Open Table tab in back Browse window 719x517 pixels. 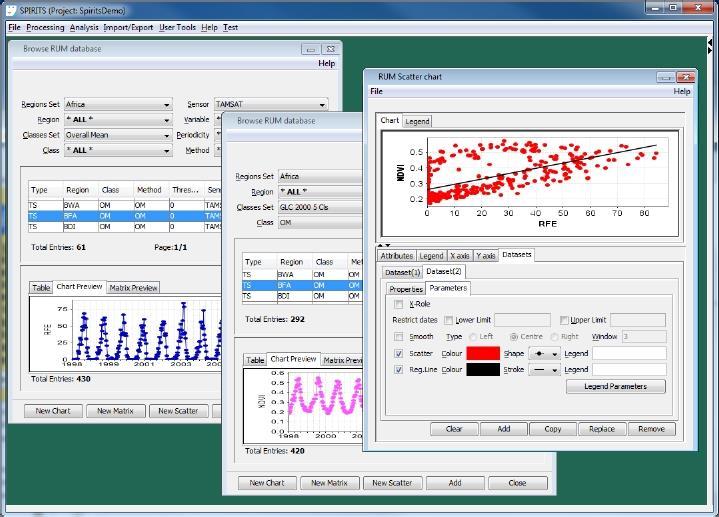click(41, 288)
